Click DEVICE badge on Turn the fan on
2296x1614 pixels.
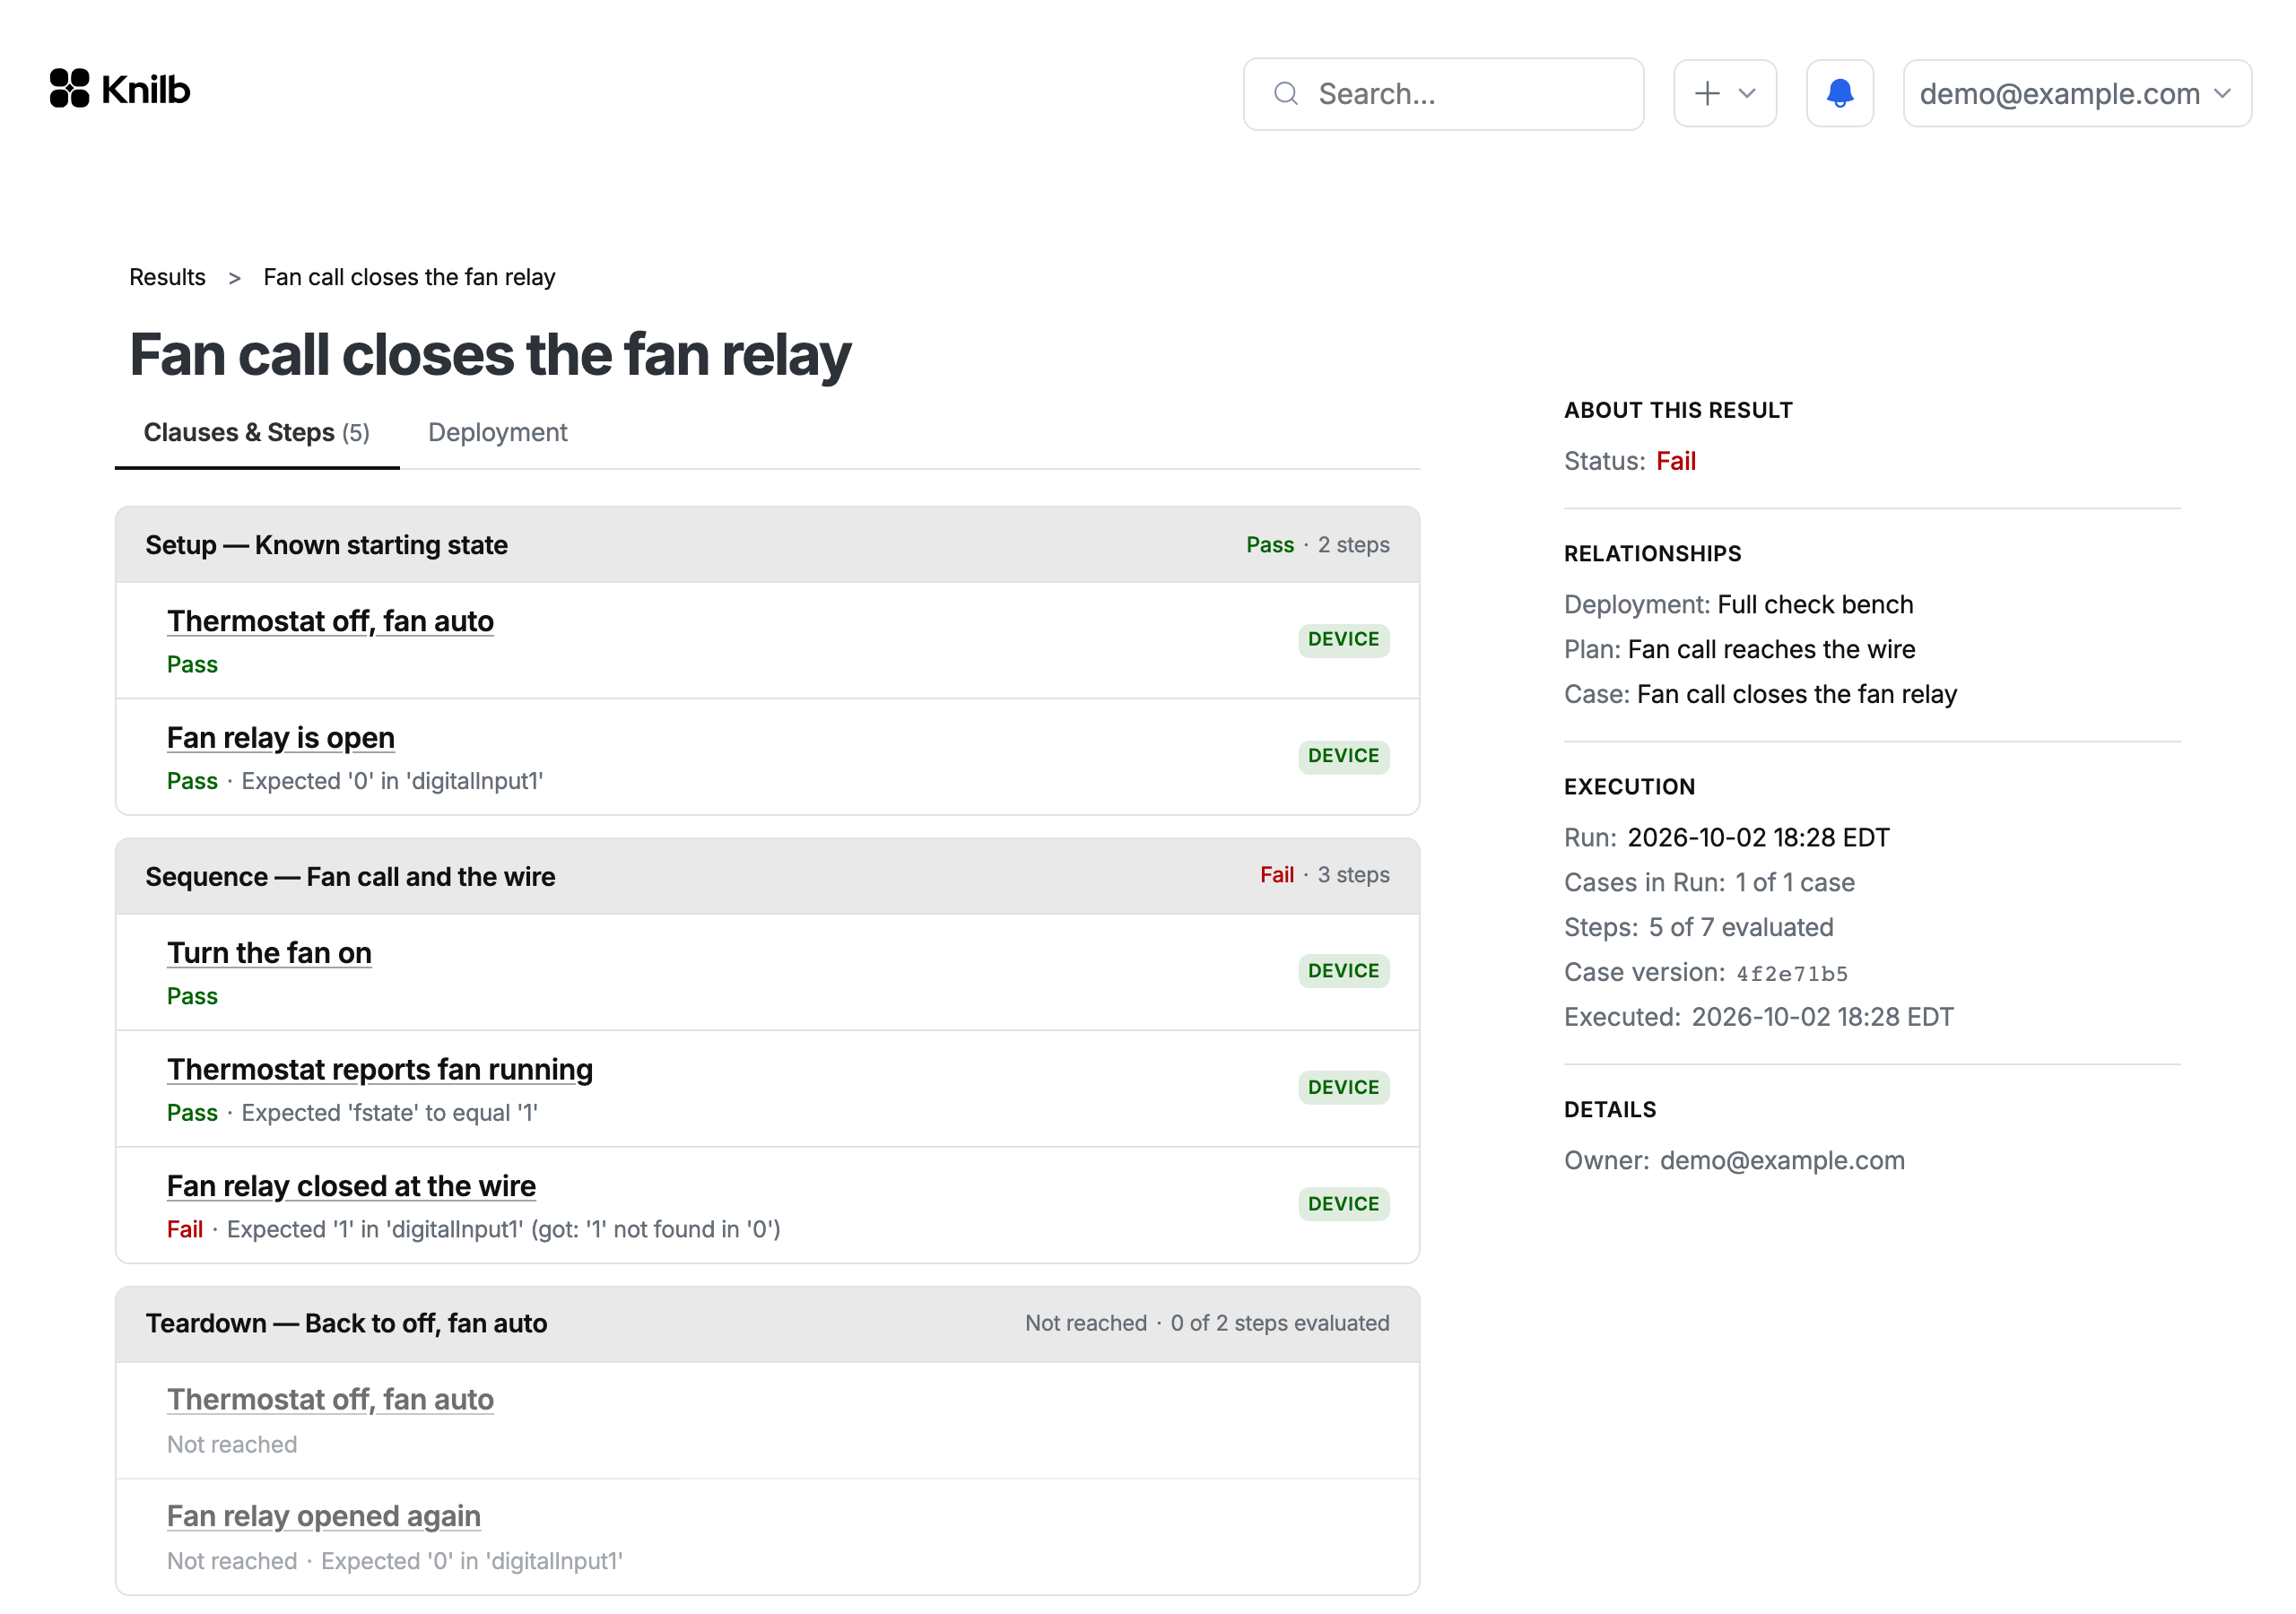point(1343,971)
